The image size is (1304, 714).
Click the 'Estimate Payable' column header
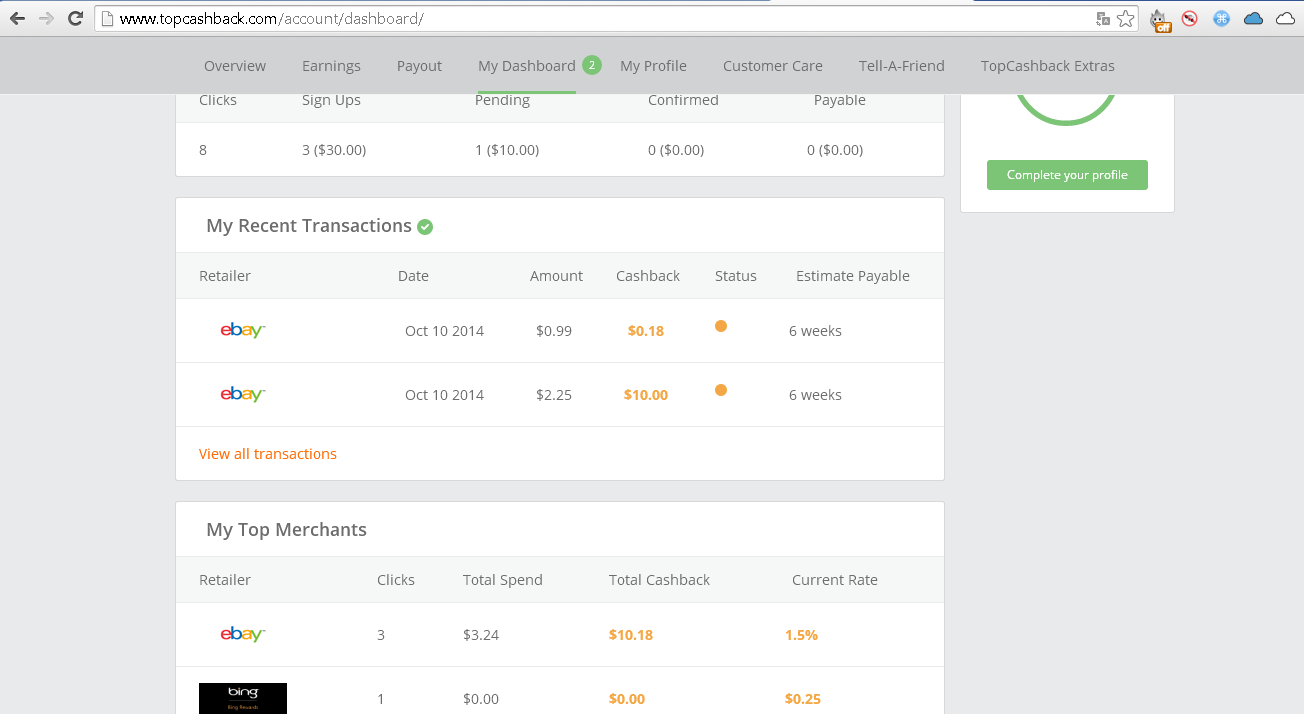(853, 276)
